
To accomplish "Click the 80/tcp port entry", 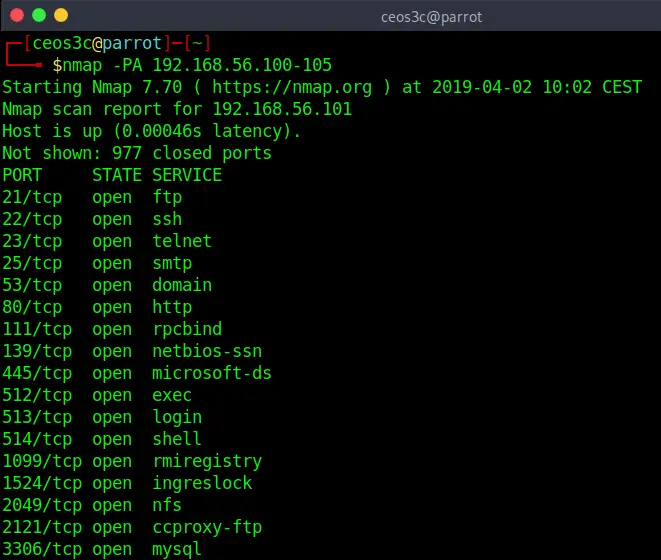I will pyautogui.click(x=32, y=307).
